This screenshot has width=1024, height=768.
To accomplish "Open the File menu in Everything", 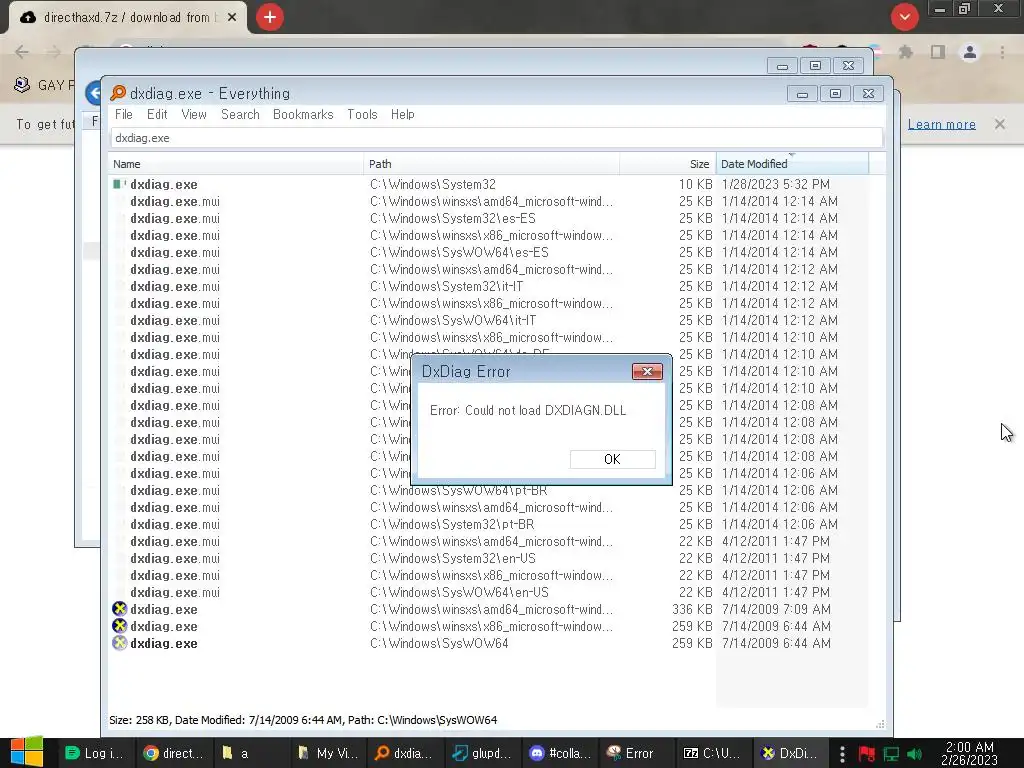I will (x=123, y=114).
